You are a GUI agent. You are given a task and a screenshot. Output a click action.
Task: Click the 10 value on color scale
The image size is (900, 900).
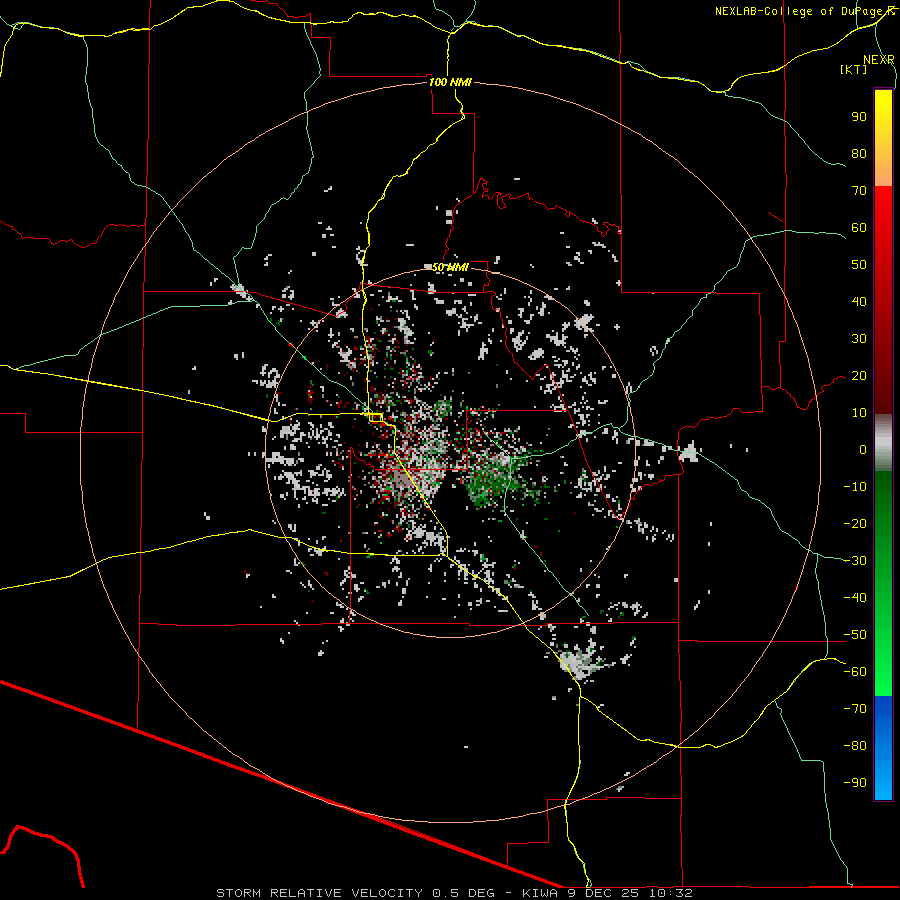[x=859, y=413]
